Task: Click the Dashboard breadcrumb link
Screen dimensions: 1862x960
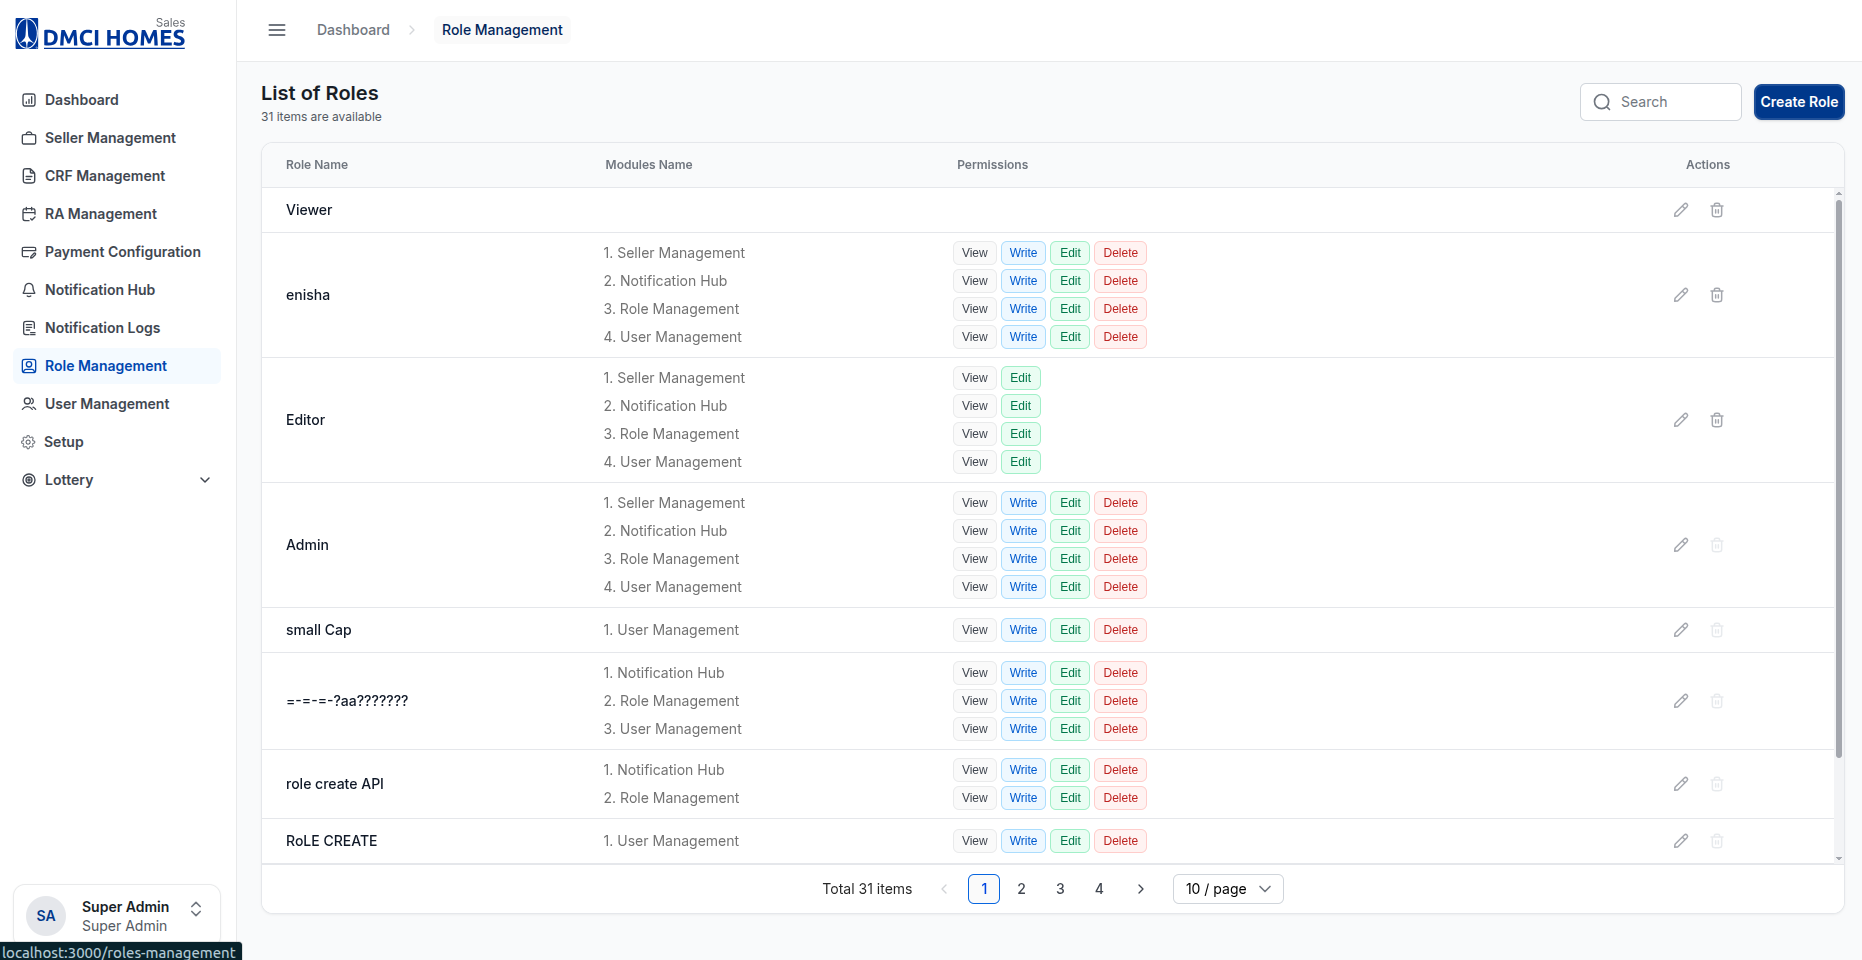Action: 353,30
